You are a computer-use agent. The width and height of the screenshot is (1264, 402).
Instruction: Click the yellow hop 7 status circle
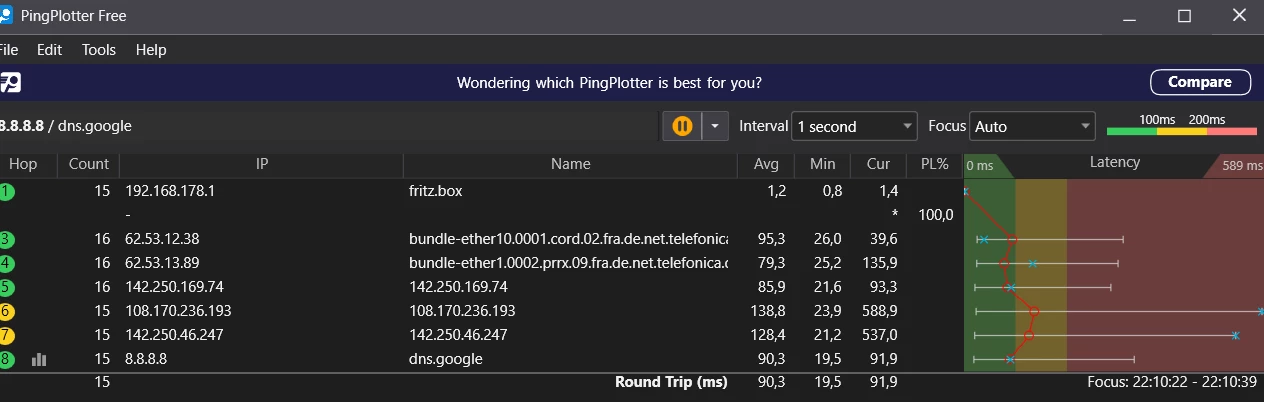(7, 335)
